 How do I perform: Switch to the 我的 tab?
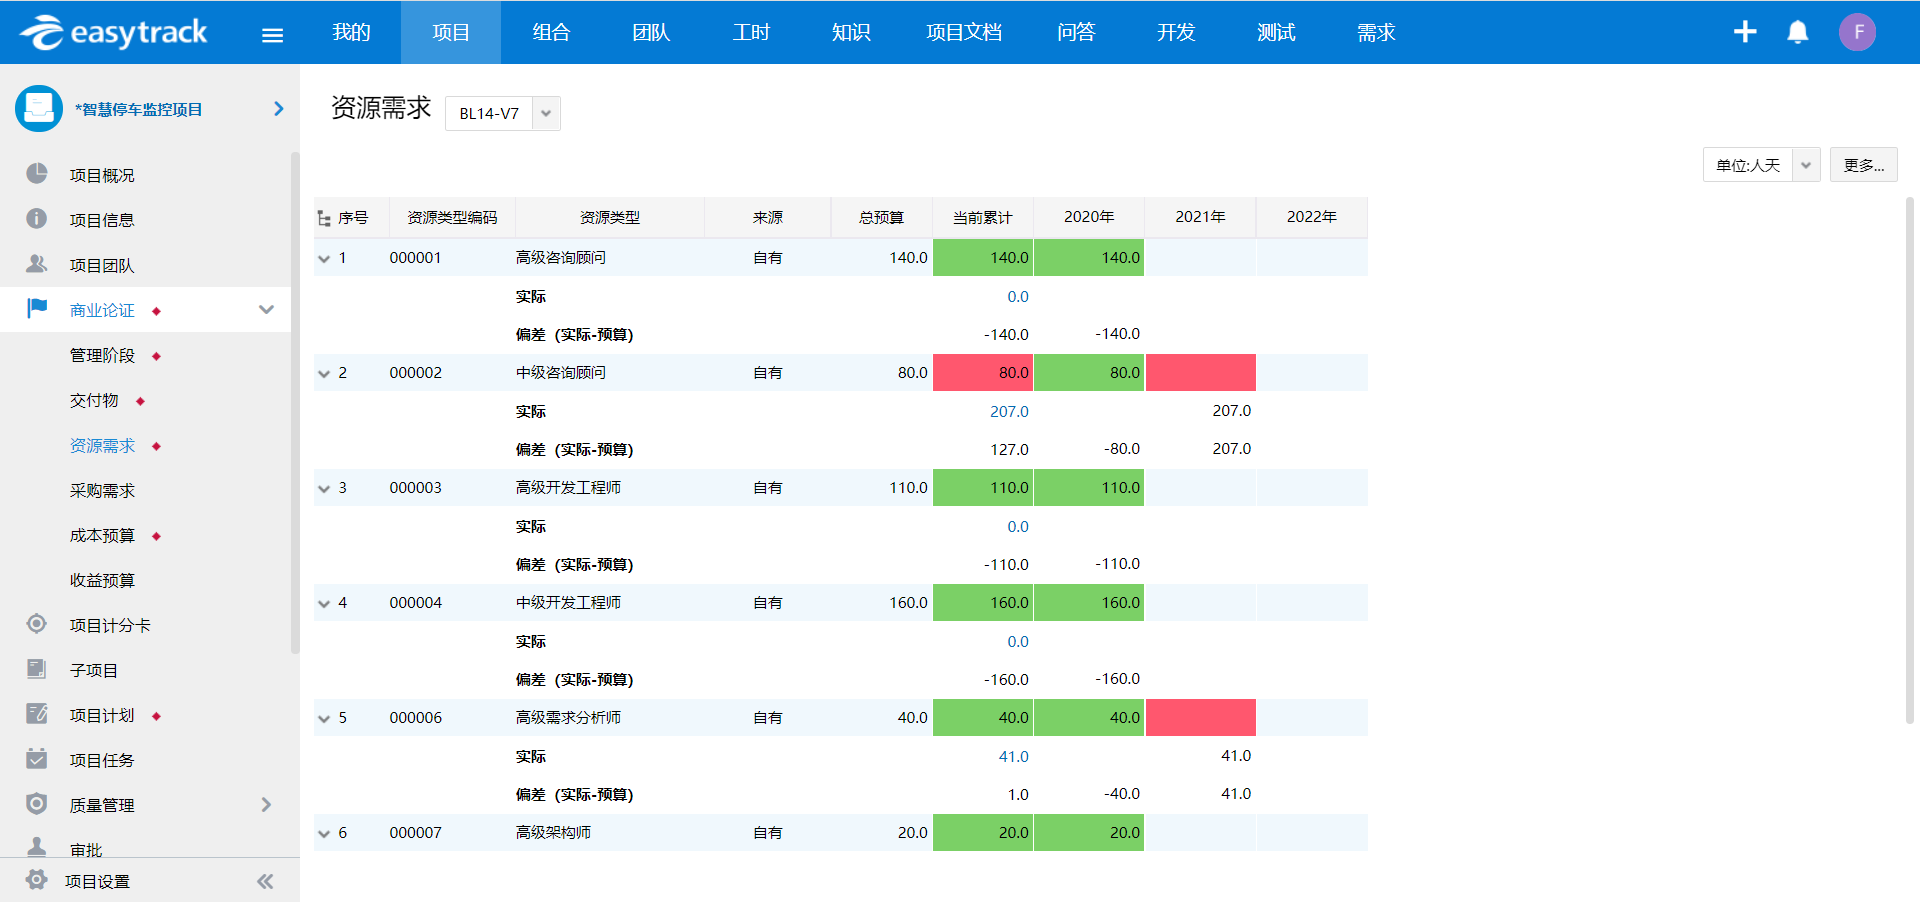click(x=351, y=32)
